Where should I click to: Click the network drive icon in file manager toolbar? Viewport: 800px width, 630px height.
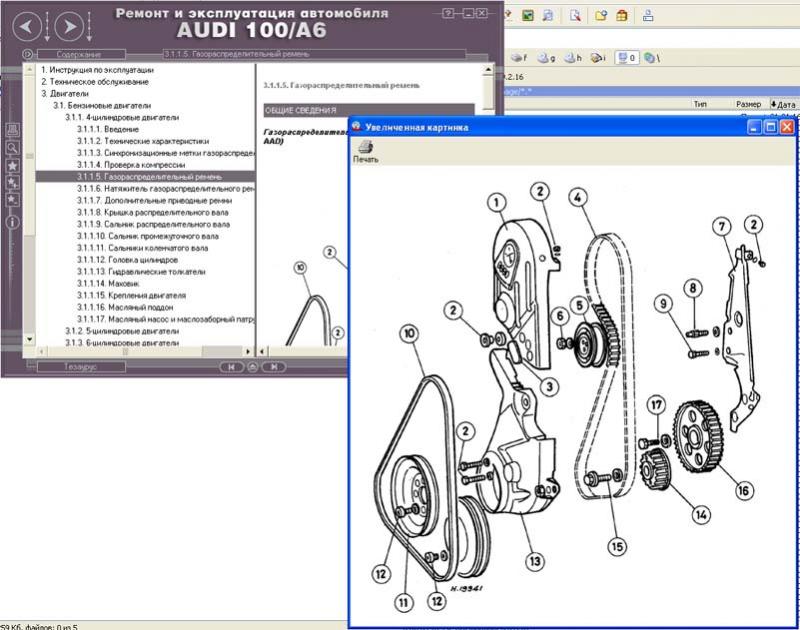[x=648, y=15]
